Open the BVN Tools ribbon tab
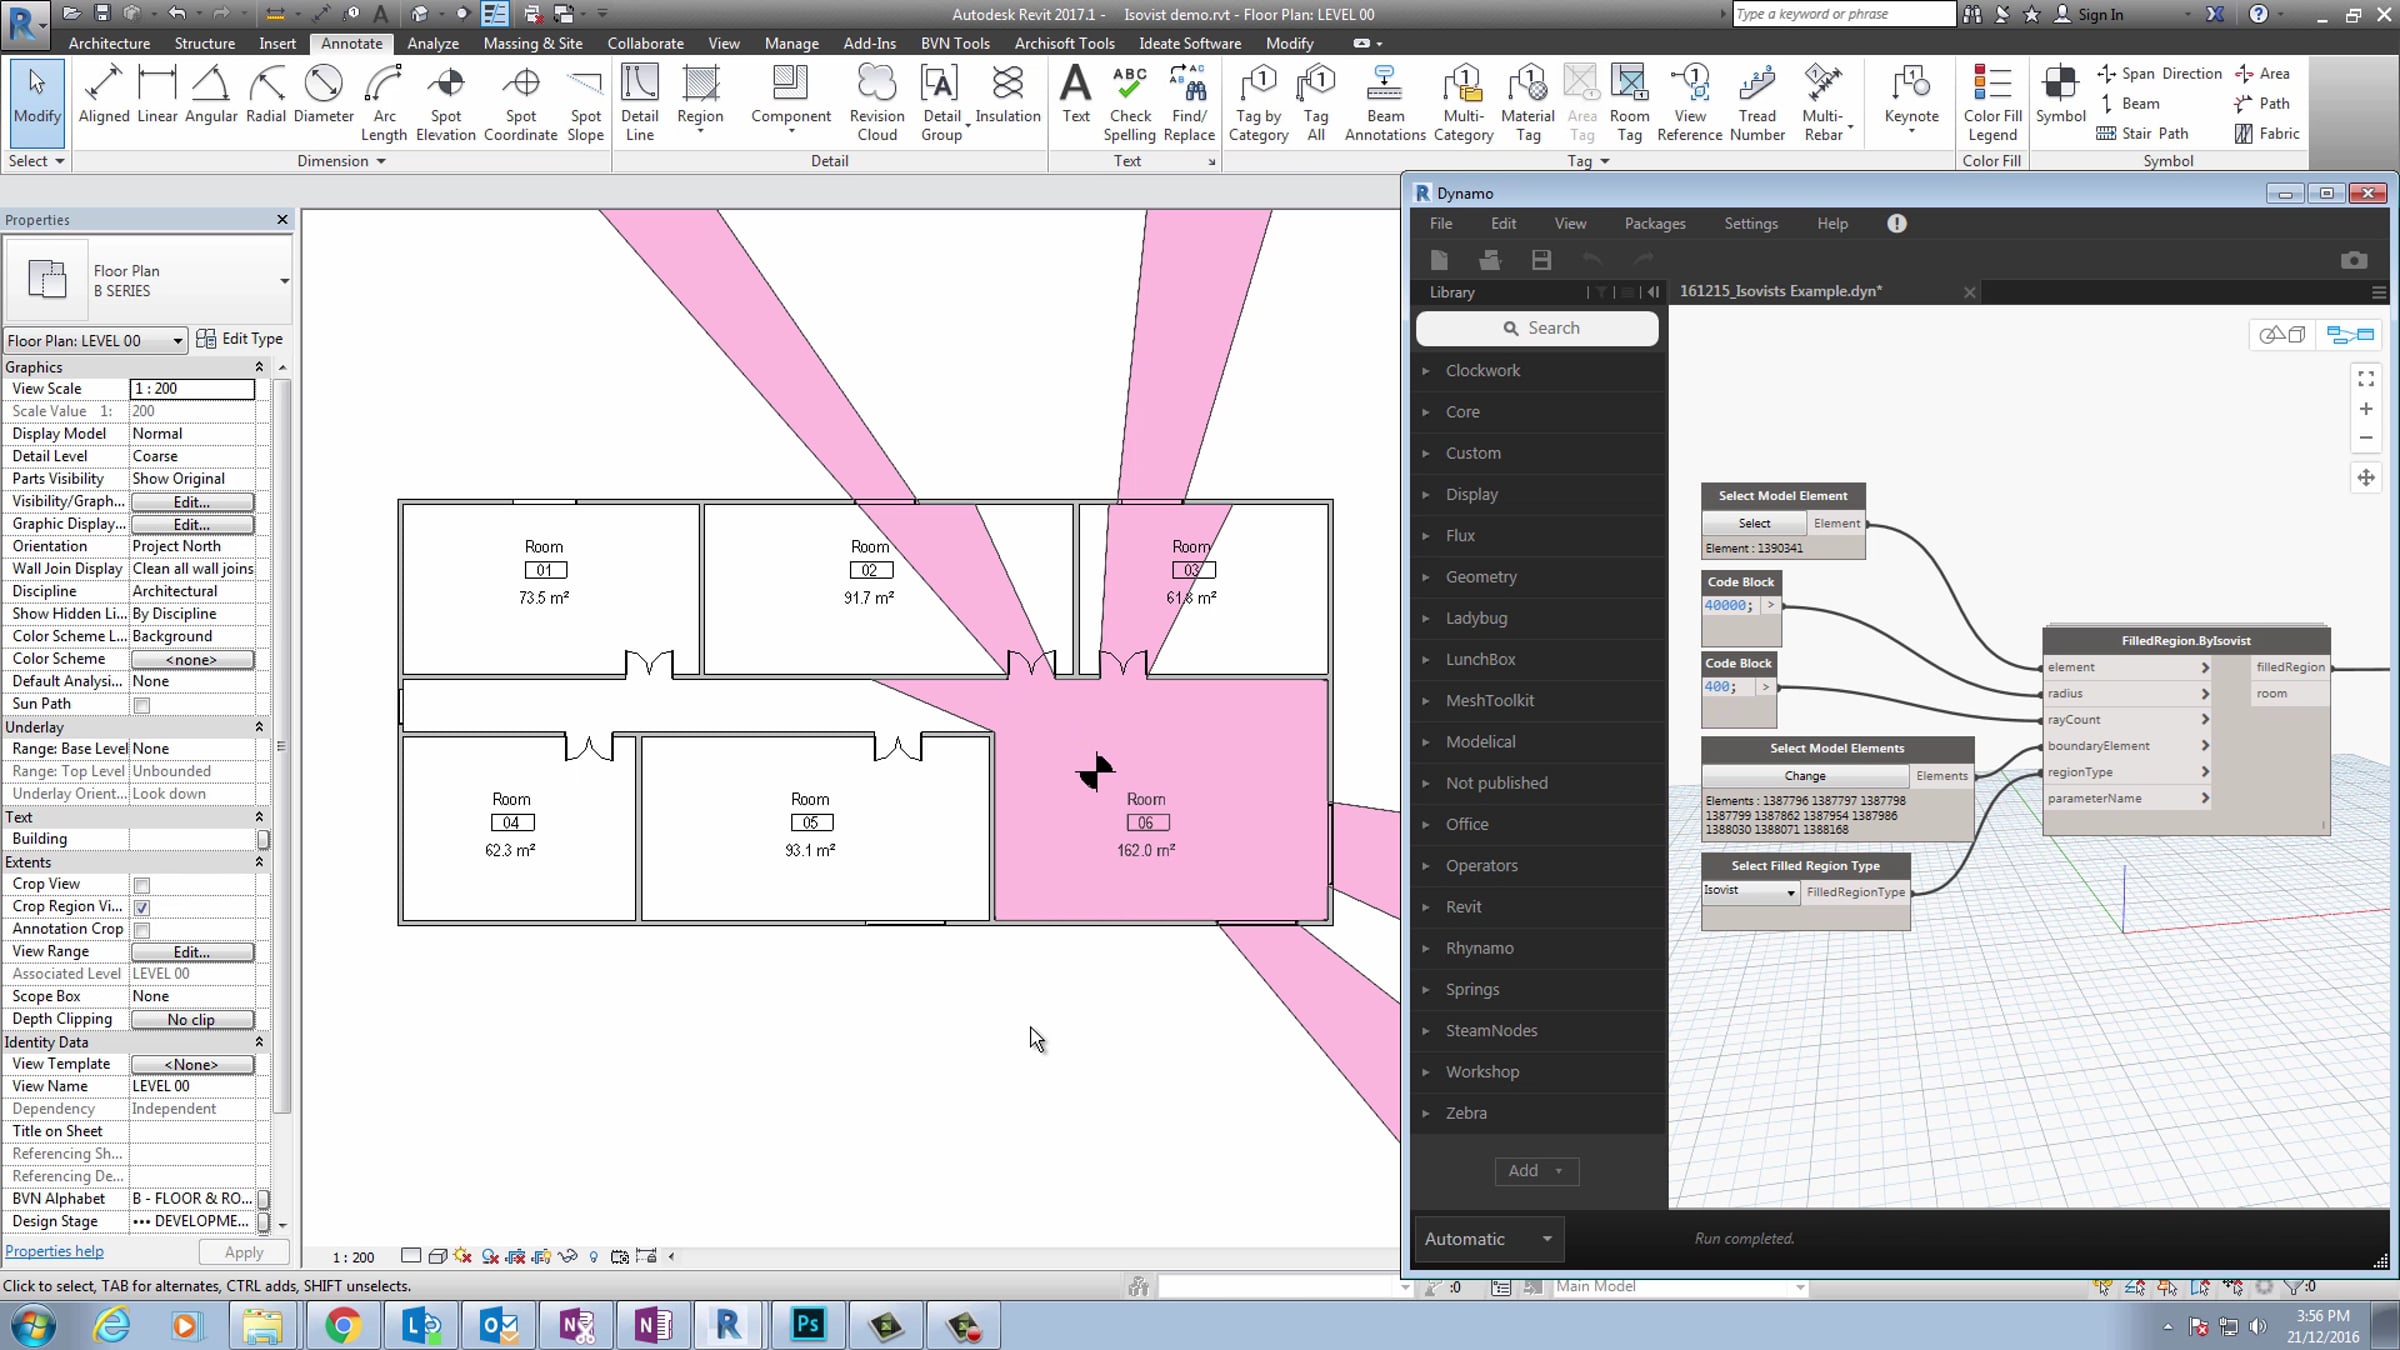The height and width of the screenshot is (1350, 2400). 955,43
